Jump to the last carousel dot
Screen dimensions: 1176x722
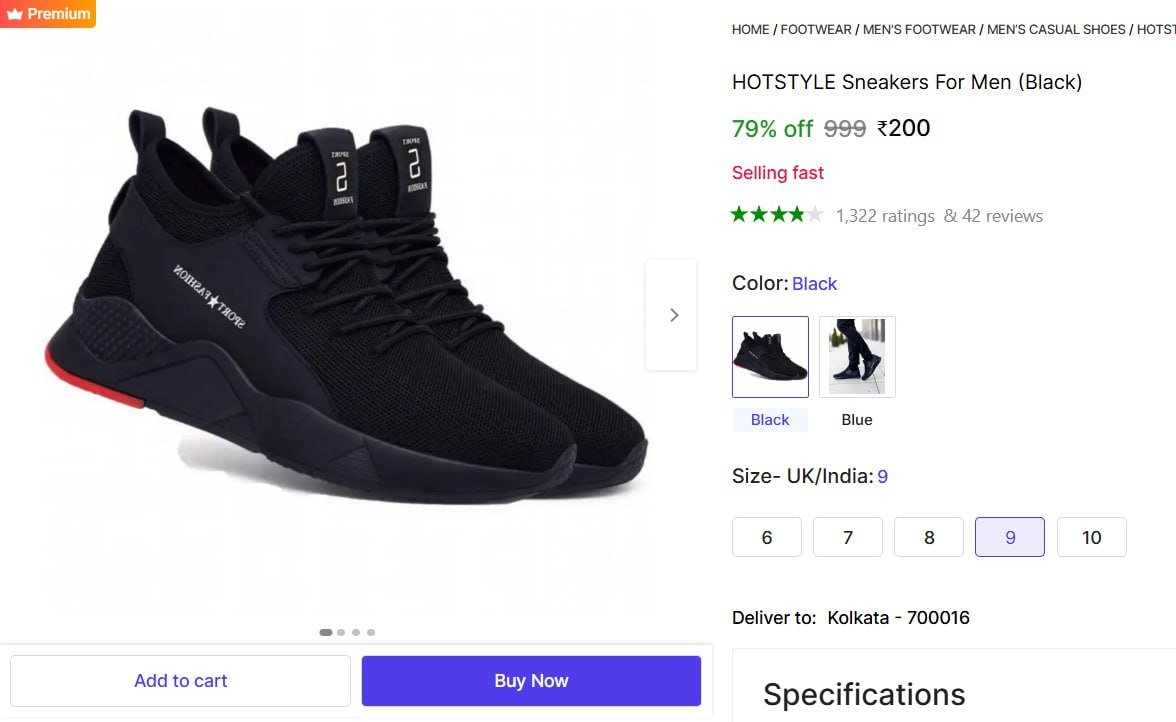pos(371,632)
